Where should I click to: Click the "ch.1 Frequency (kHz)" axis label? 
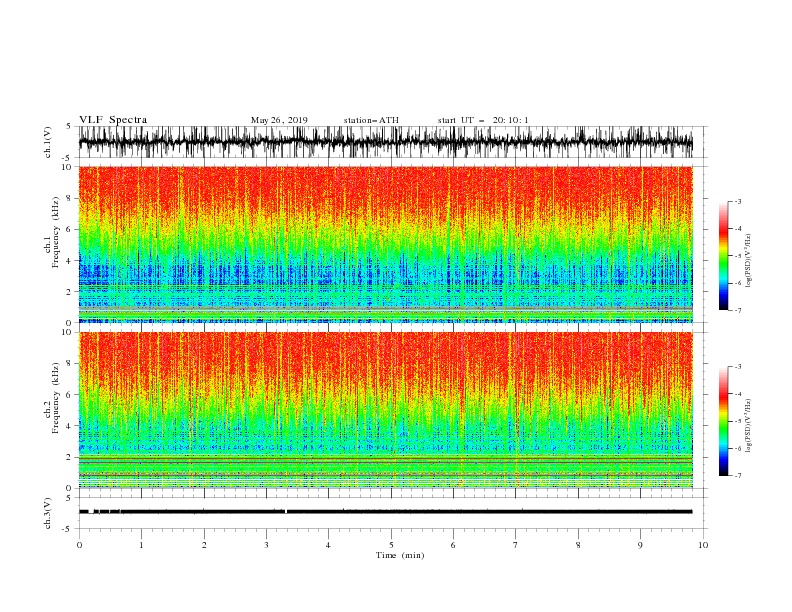(x=51, y=232)
